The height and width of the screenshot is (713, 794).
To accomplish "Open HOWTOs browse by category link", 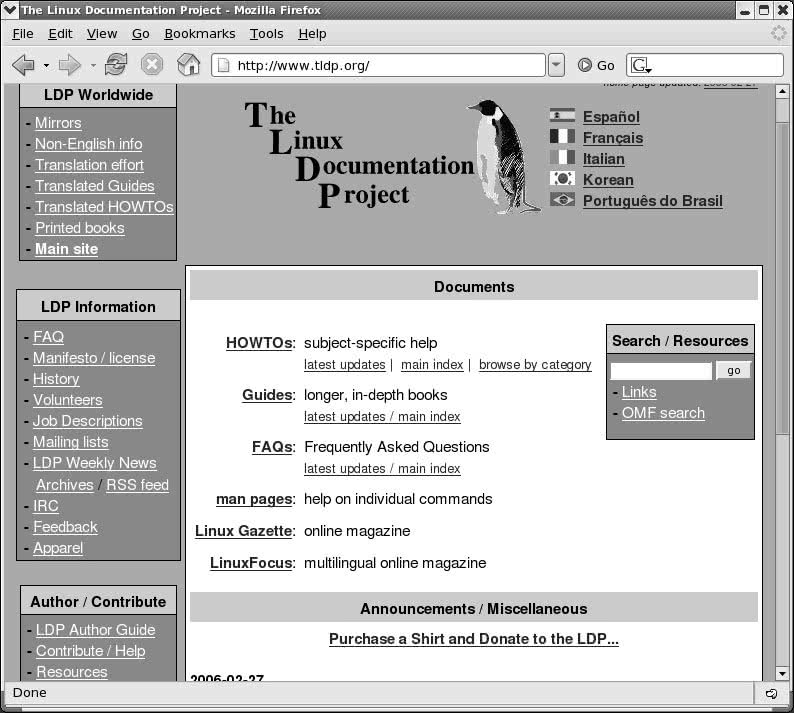I will 535,365.
